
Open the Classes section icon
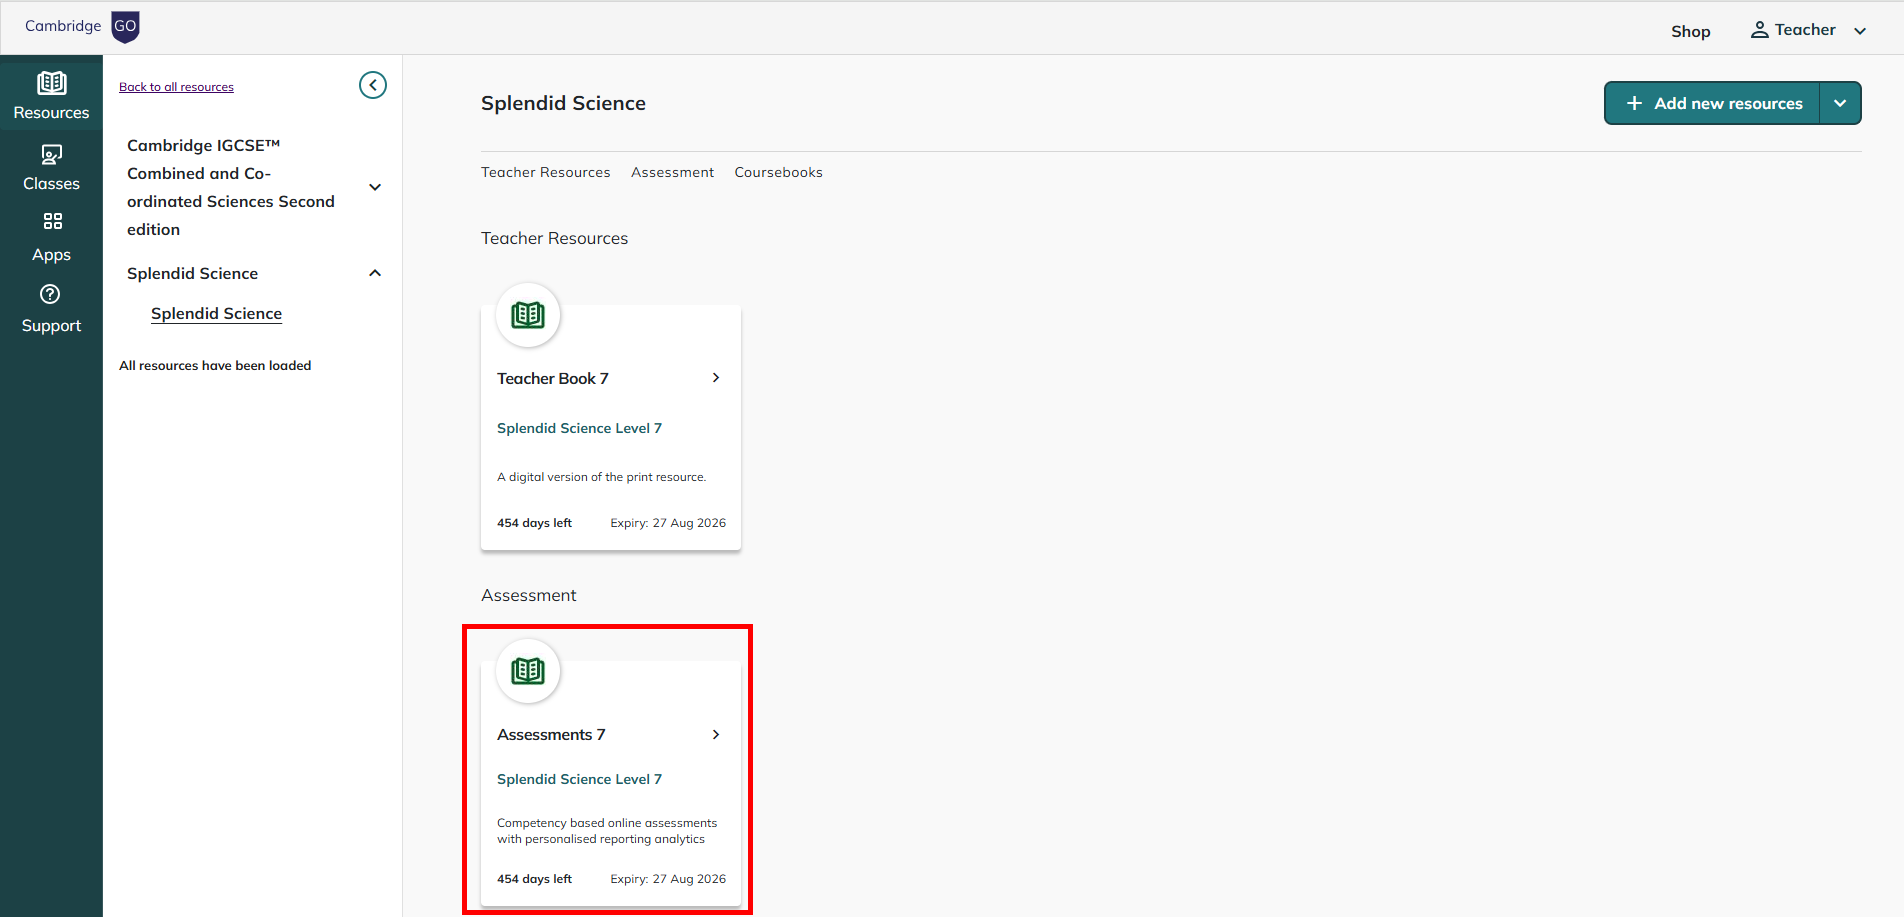point(51,154)
